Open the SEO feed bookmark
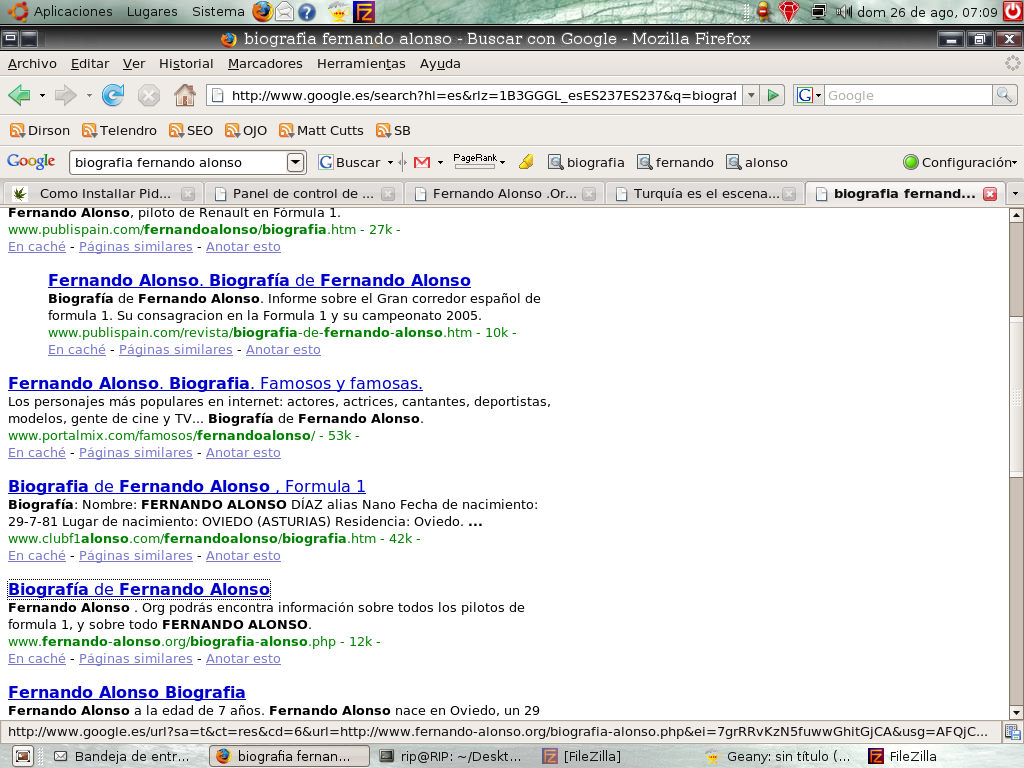Viewport: 1024px width, 768px height. [x=191, y=131]
